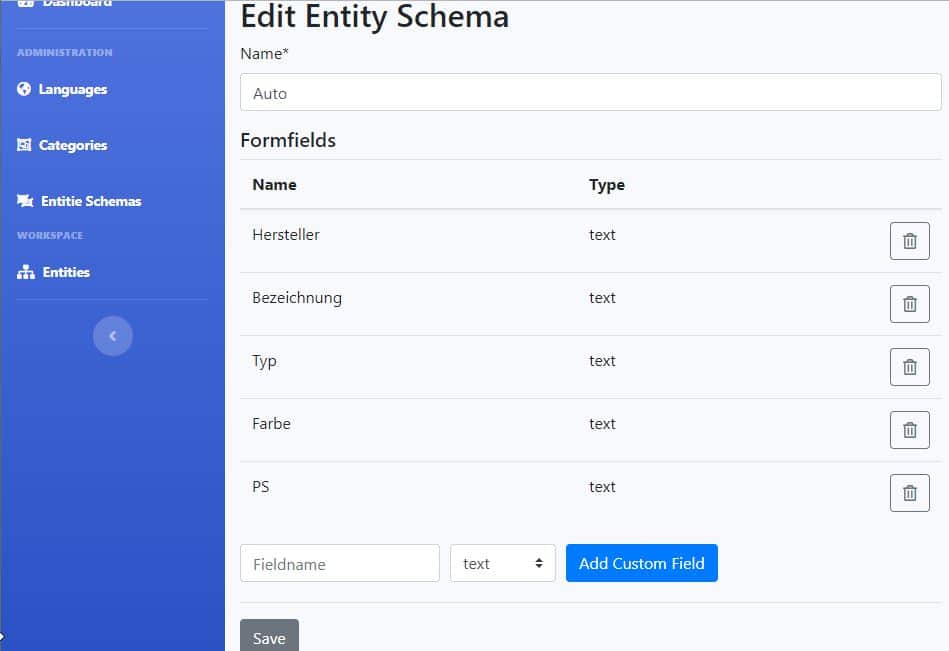Click the Add Custom Field button
The height and width of the screenshot is (651, 949).
(642, 563)
